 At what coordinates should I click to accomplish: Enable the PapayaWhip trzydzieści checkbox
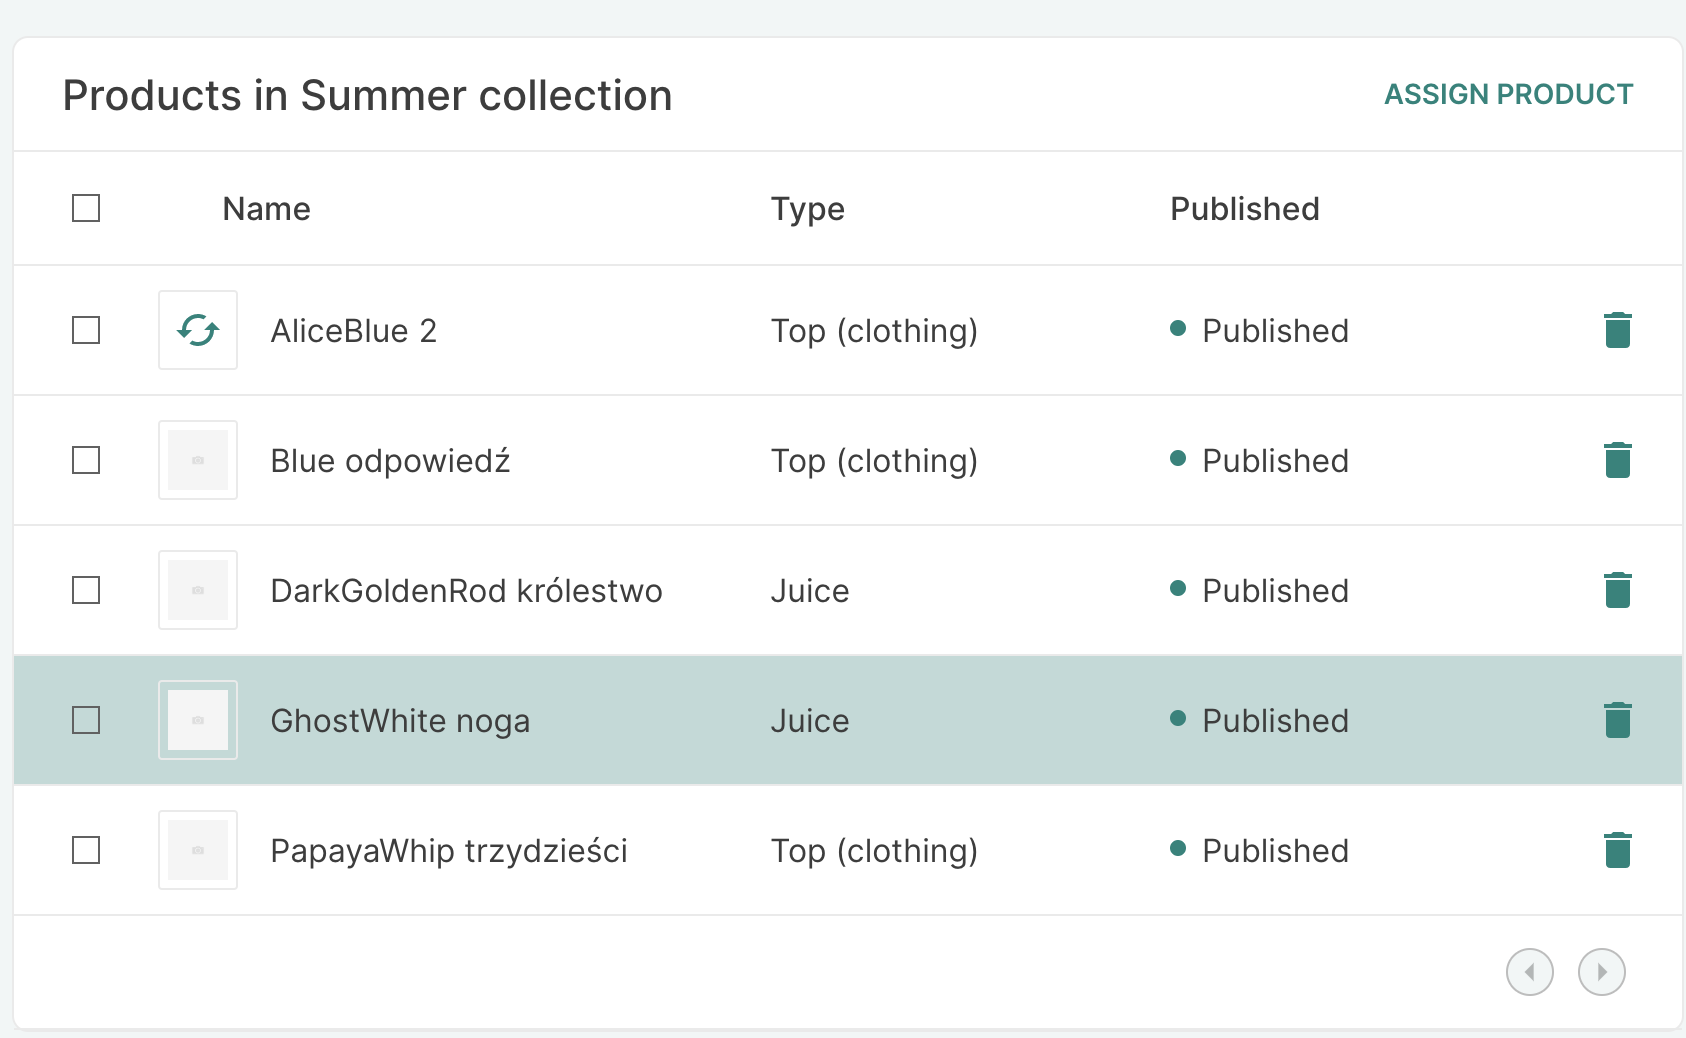pyautogui.click(x=86, y=850)
